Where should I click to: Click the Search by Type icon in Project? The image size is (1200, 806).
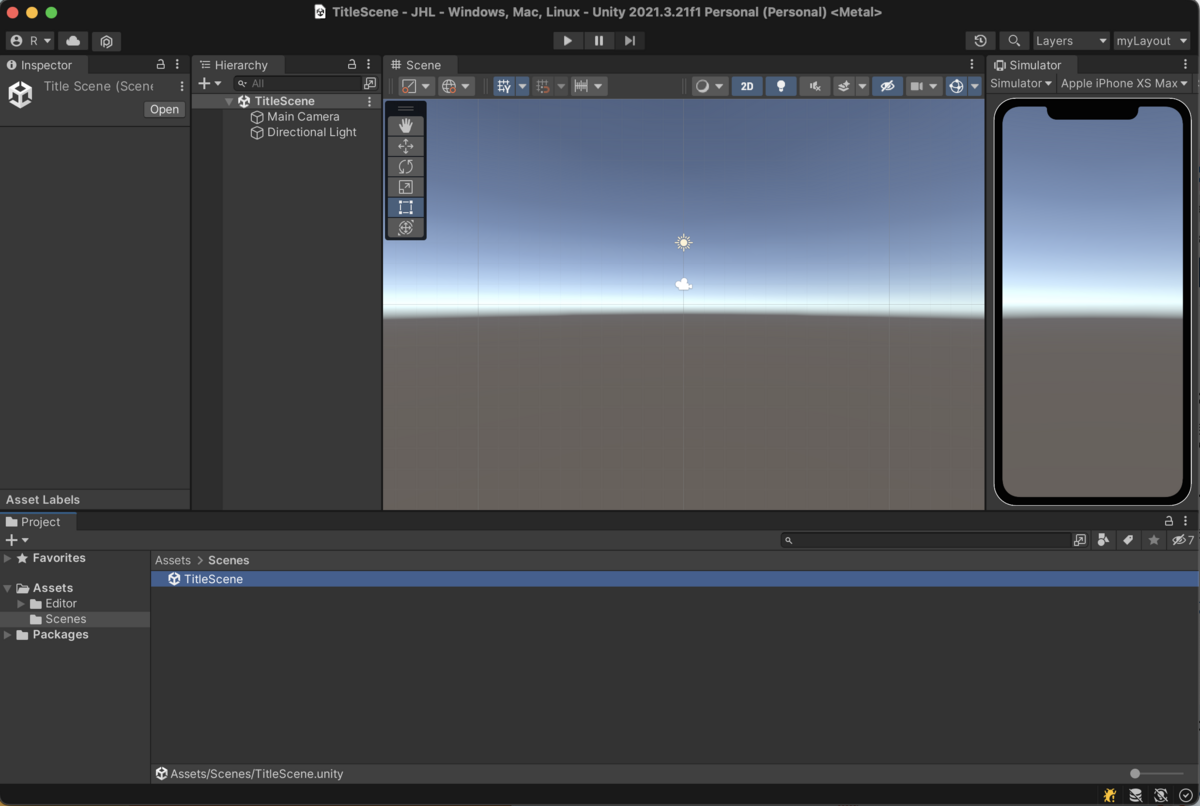coord(1103,540)
